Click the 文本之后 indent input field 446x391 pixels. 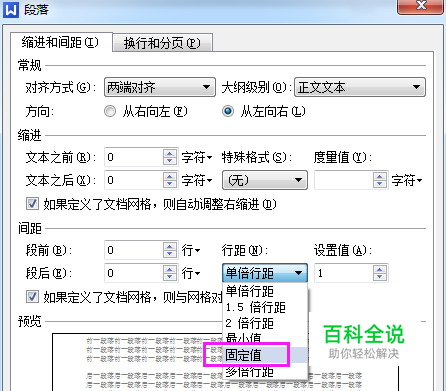click(x=134, y=180)
